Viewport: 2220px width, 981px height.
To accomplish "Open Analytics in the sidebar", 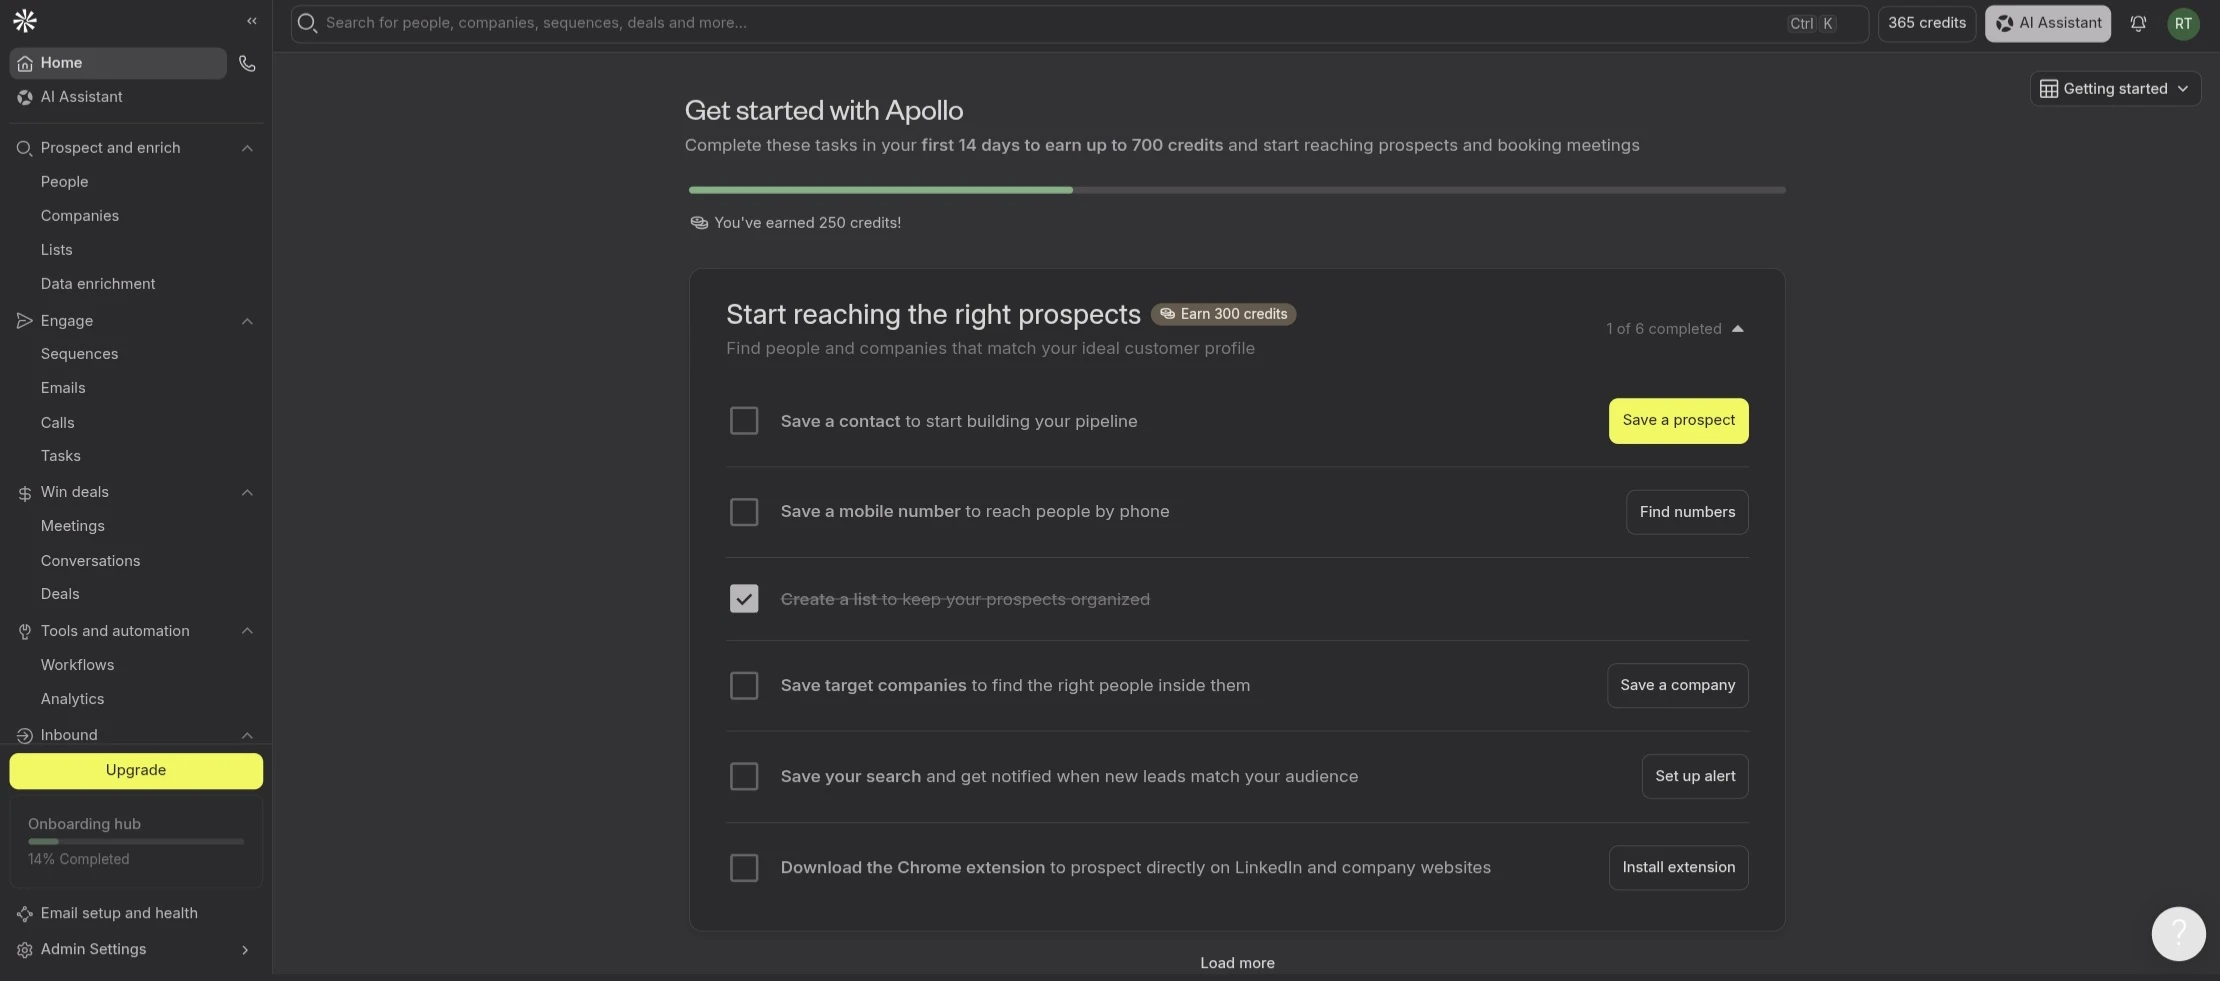I will 72,699.
